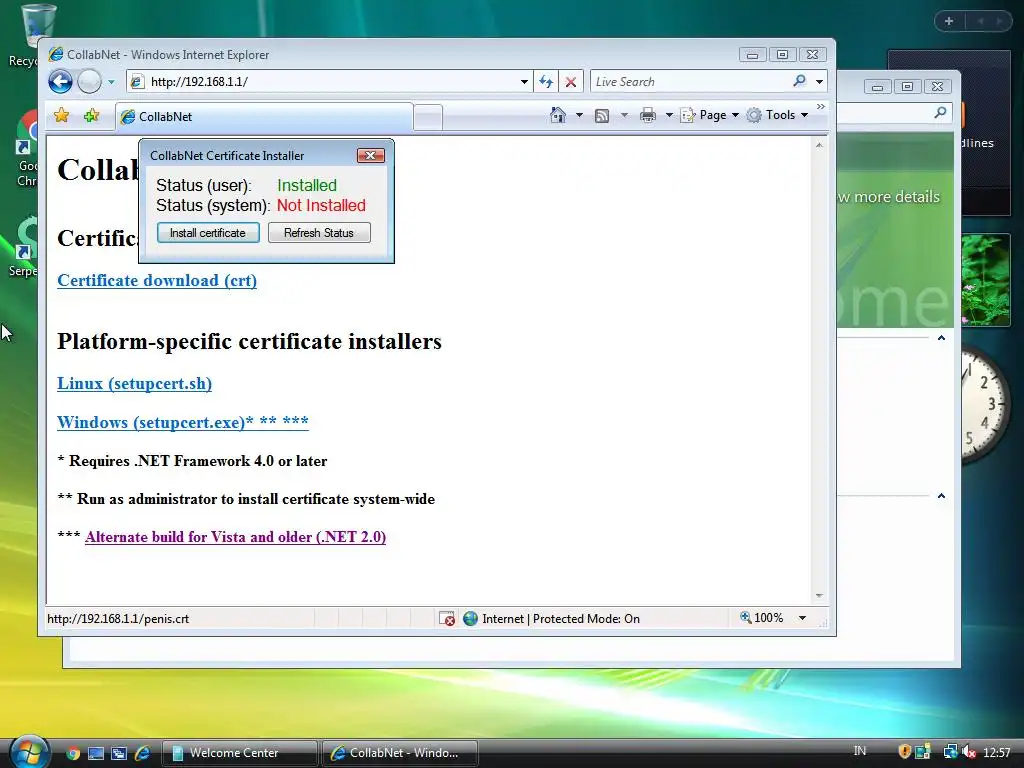Collapse the lower Welcome Center section chevron

(x=941, y=496)
